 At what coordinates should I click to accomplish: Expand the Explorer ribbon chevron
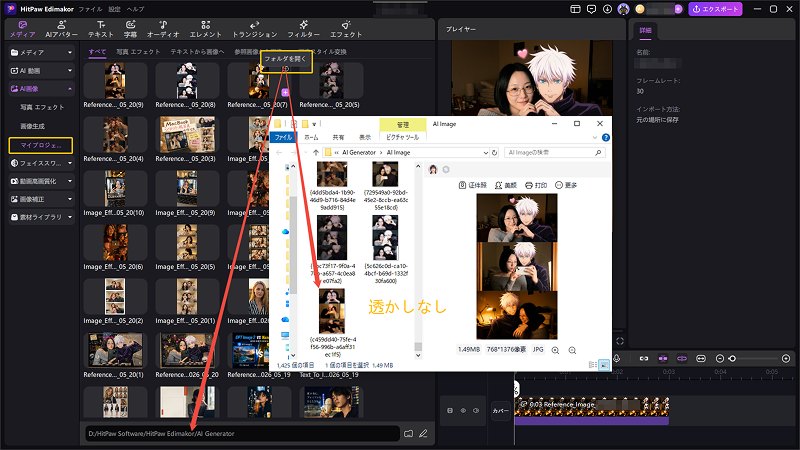coord(594,137)
